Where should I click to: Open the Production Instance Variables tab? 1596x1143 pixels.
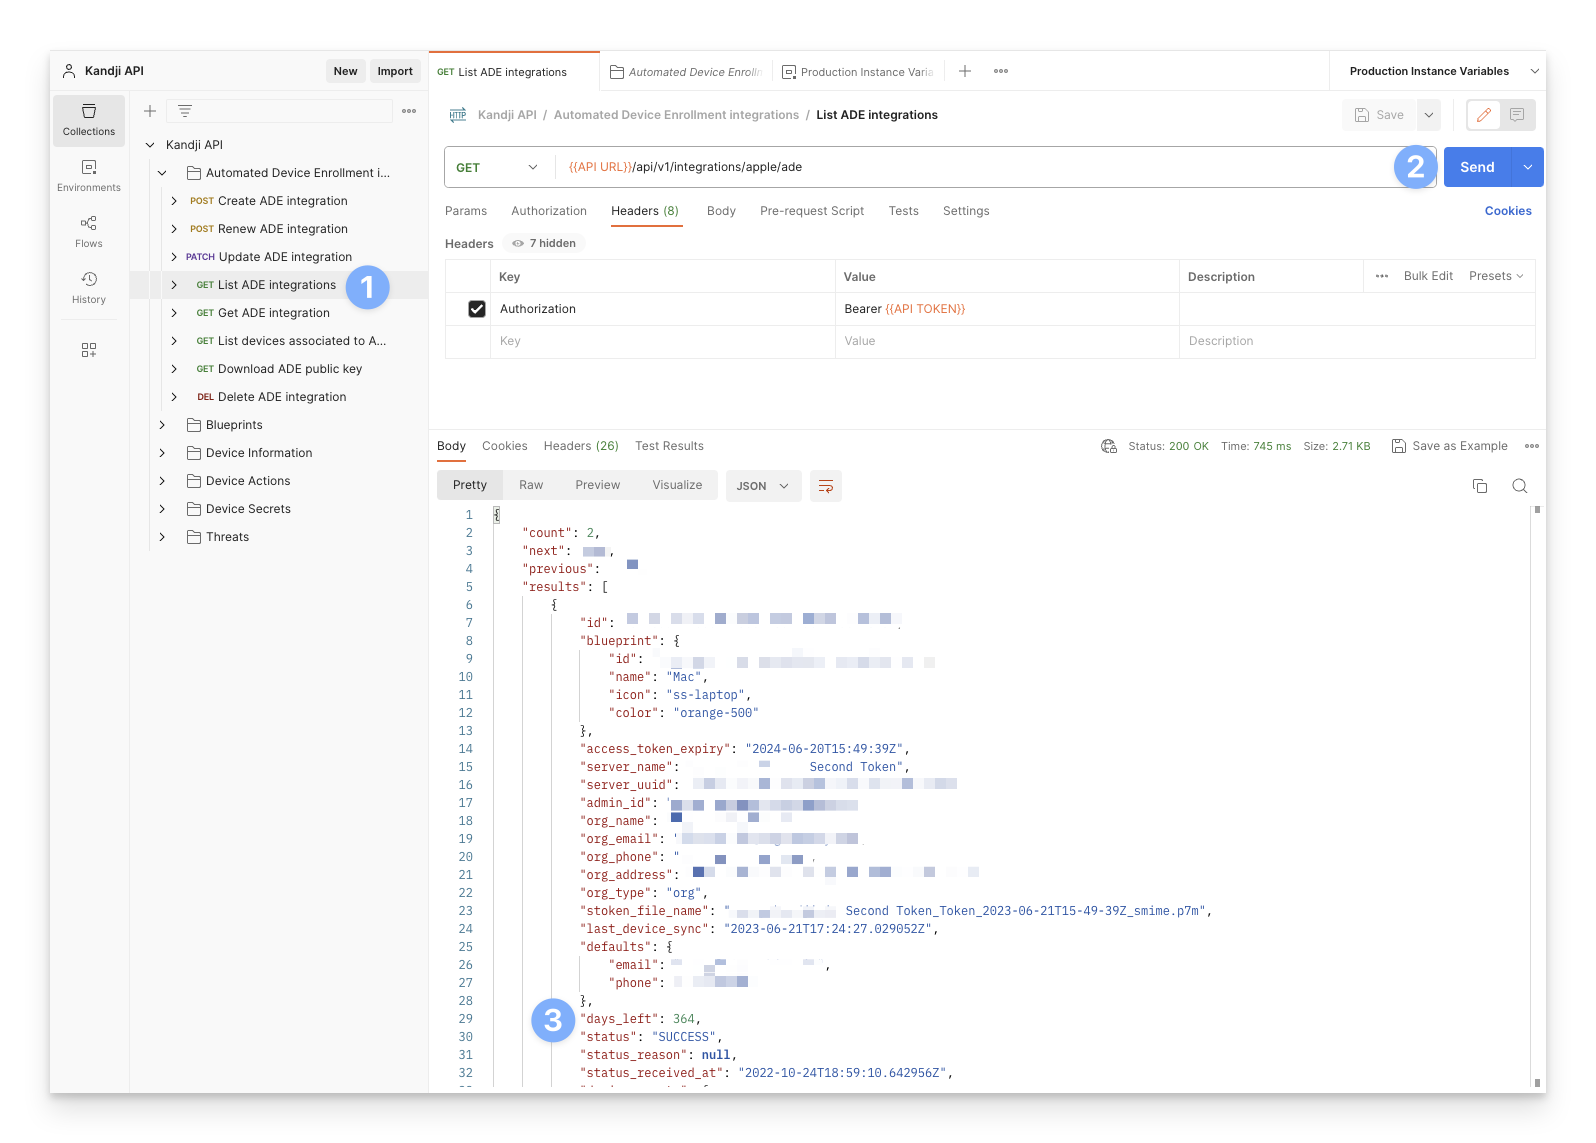coord(858,72)
